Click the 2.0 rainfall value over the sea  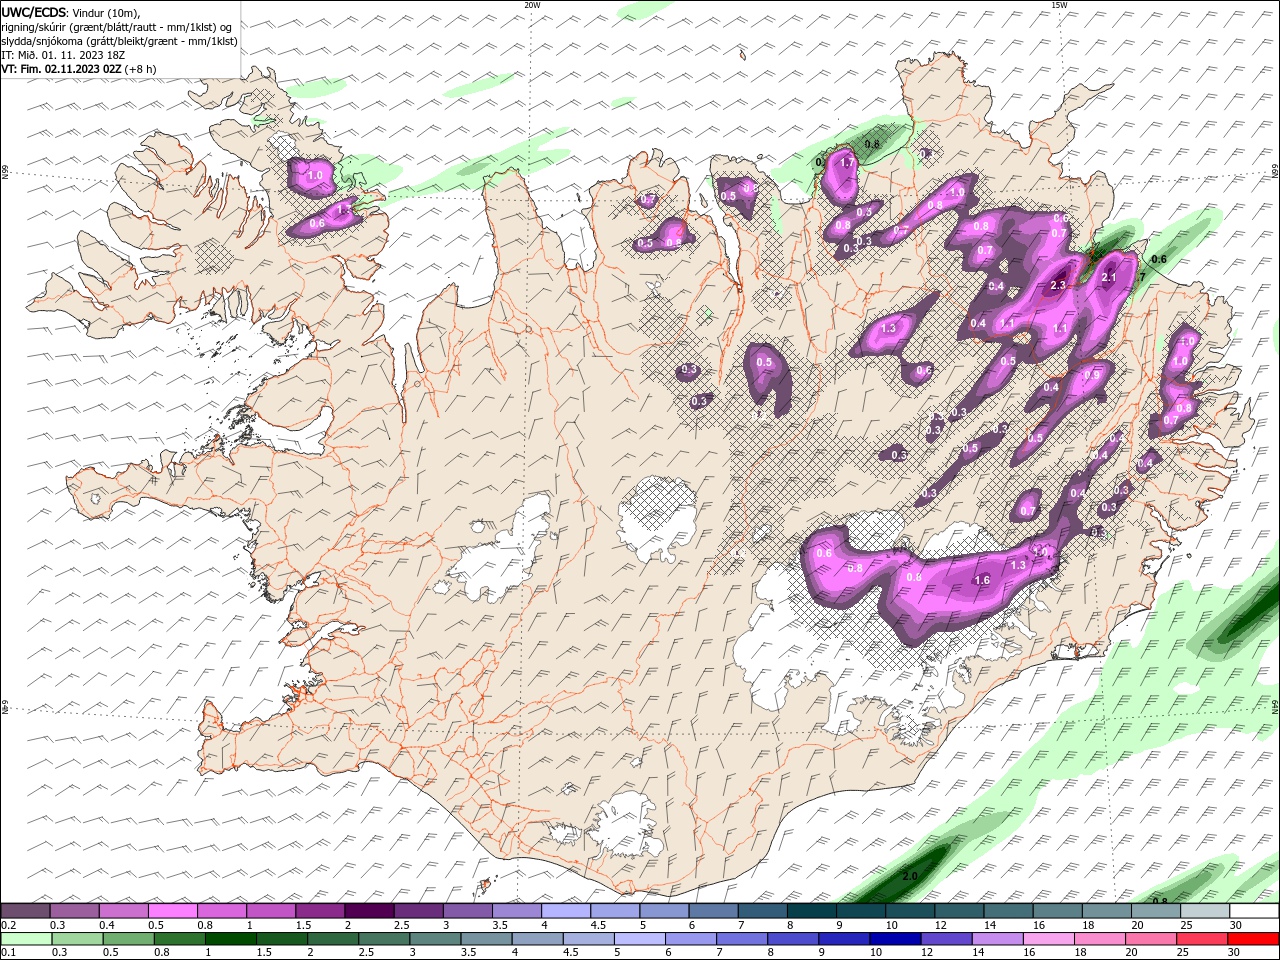[x=910, y=876]
